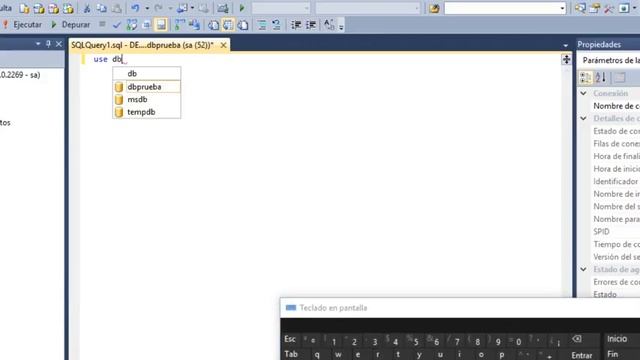Viewport: 640px width, 360px height.
Task: Click the Undo arrow icon
Action: click(x=136, y=8)
